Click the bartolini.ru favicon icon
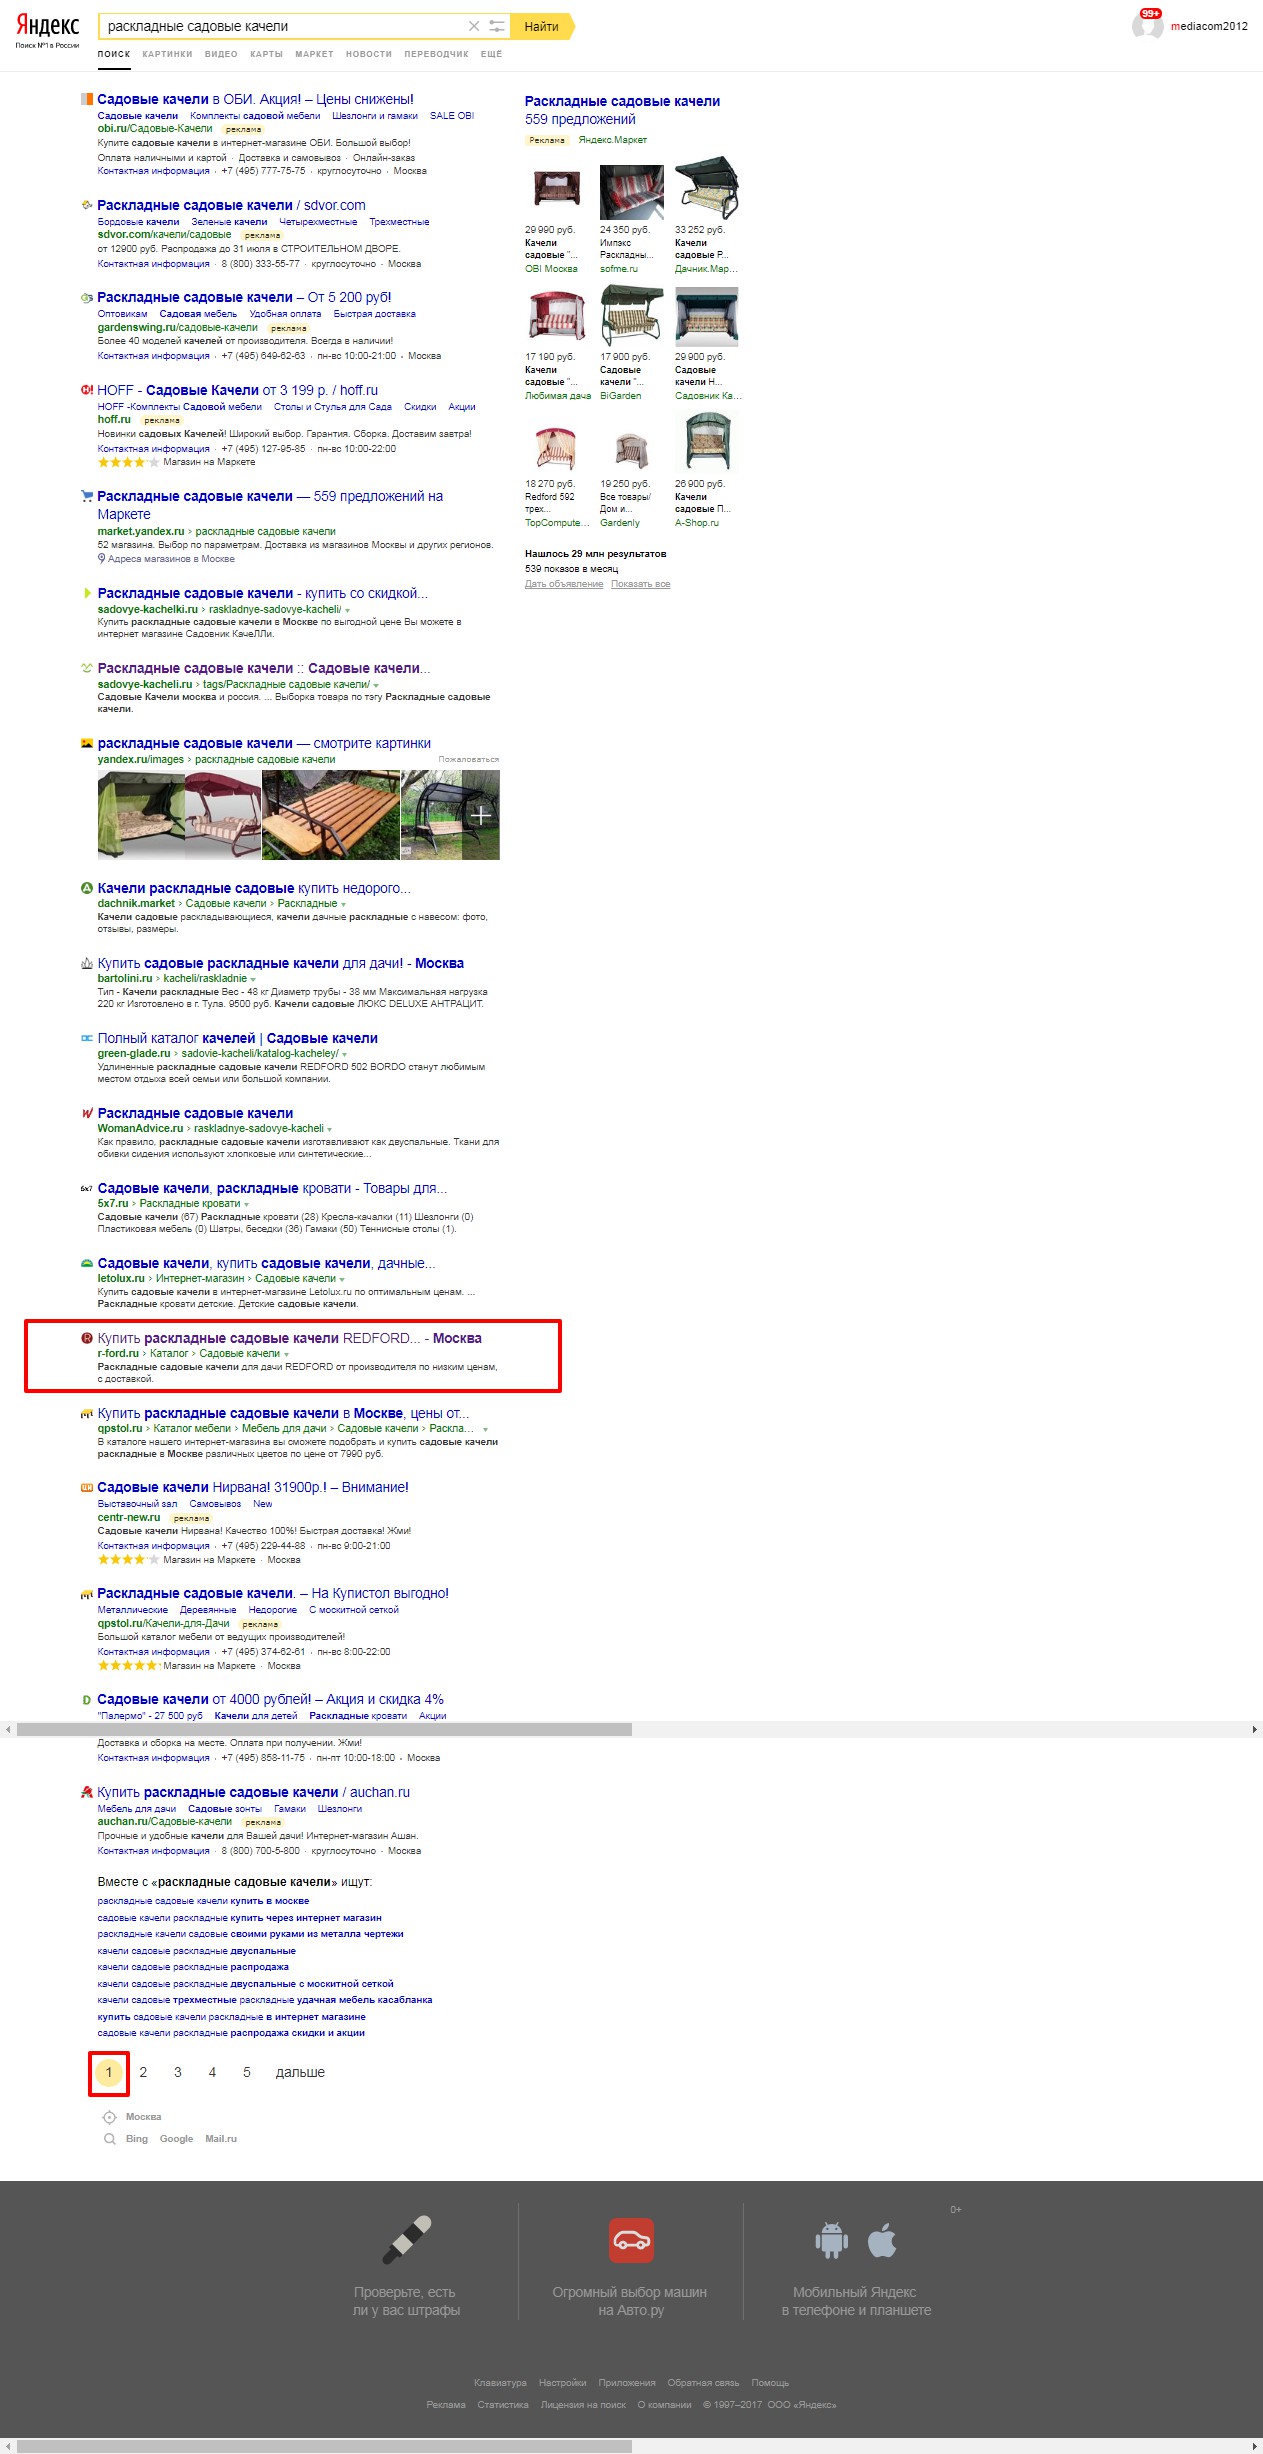This screenshot has width=1263, height=2454. point(87,963)
